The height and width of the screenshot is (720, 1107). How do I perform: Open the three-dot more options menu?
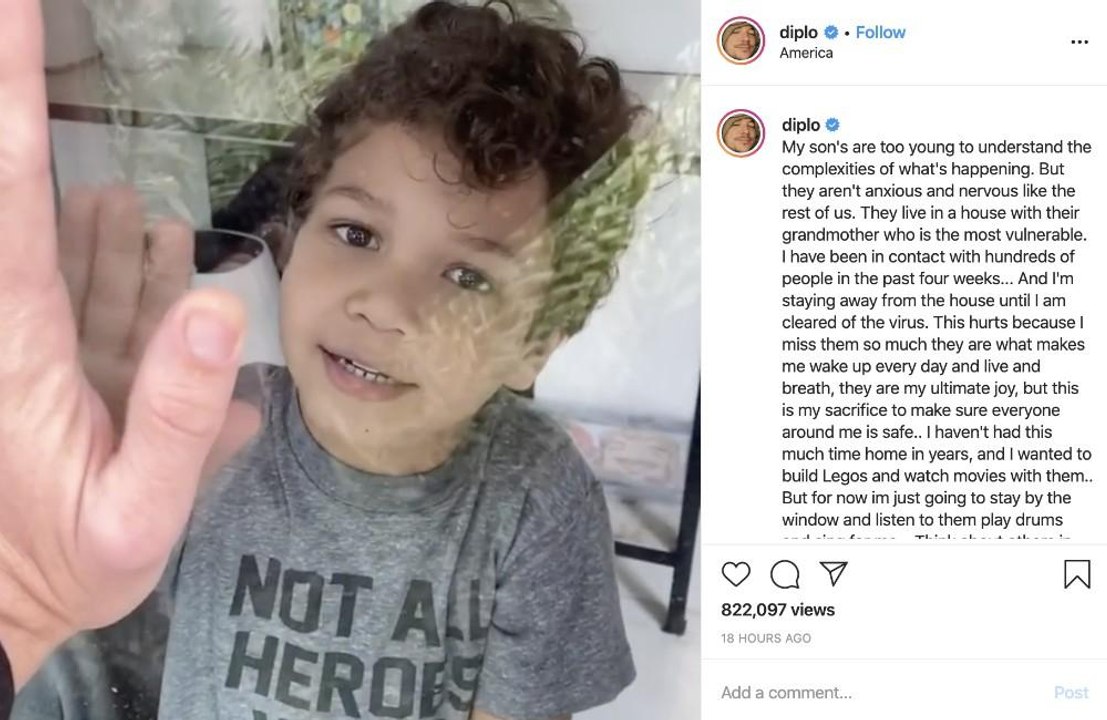(1079, 42)
